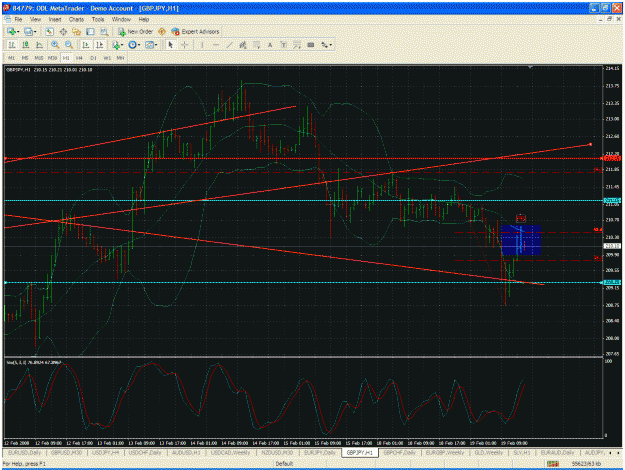Switch to M15 timeframe
This screenshot has width=625, height=470.
pyautogui.click(x=39, y=58)
